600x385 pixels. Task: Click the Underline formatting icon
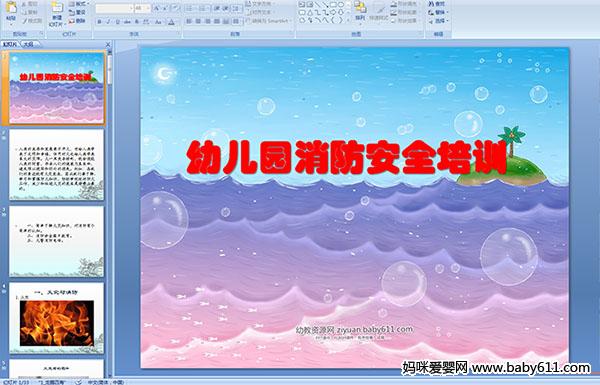[117, 22]
